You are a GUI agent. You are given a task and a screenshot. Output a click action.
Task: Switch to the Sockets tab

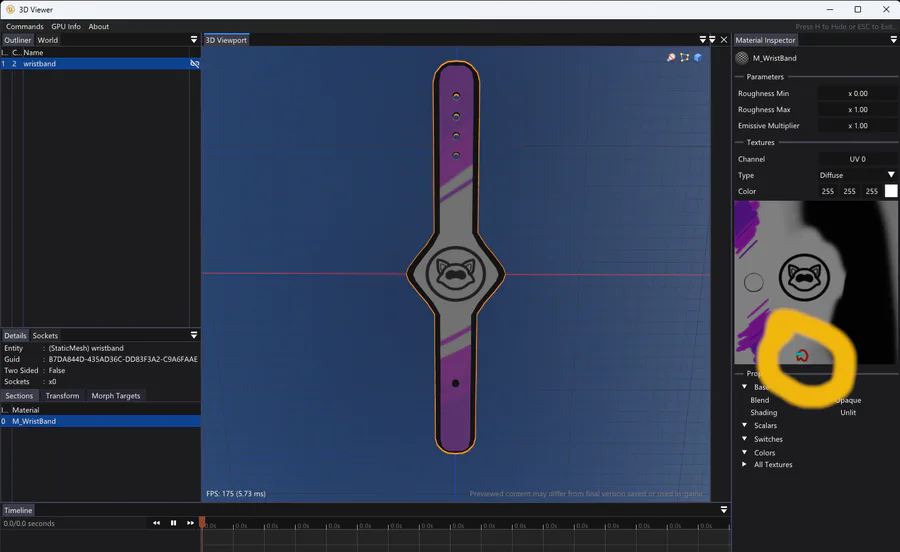[x=45, y=336]
